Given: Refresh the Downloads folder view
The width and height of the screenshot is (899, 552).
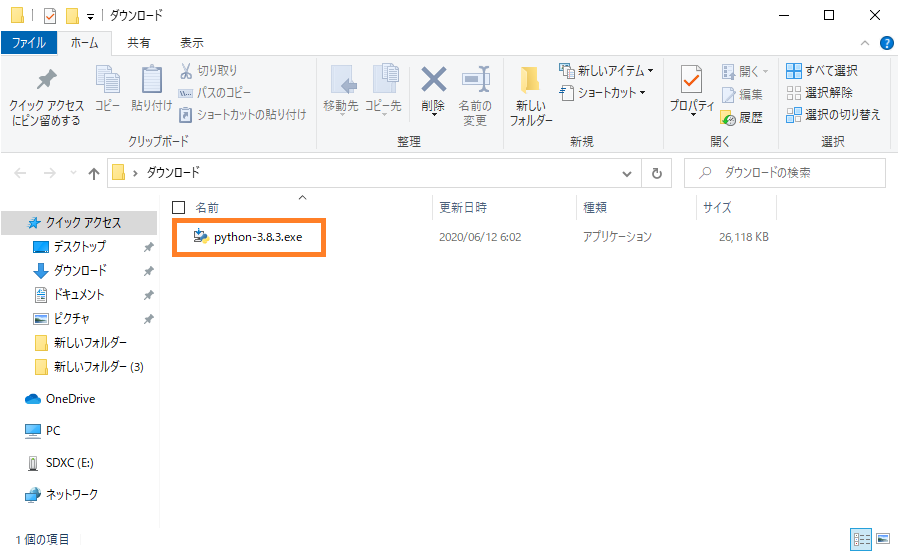Looking at the screenshot, I should tap(656, 173).
